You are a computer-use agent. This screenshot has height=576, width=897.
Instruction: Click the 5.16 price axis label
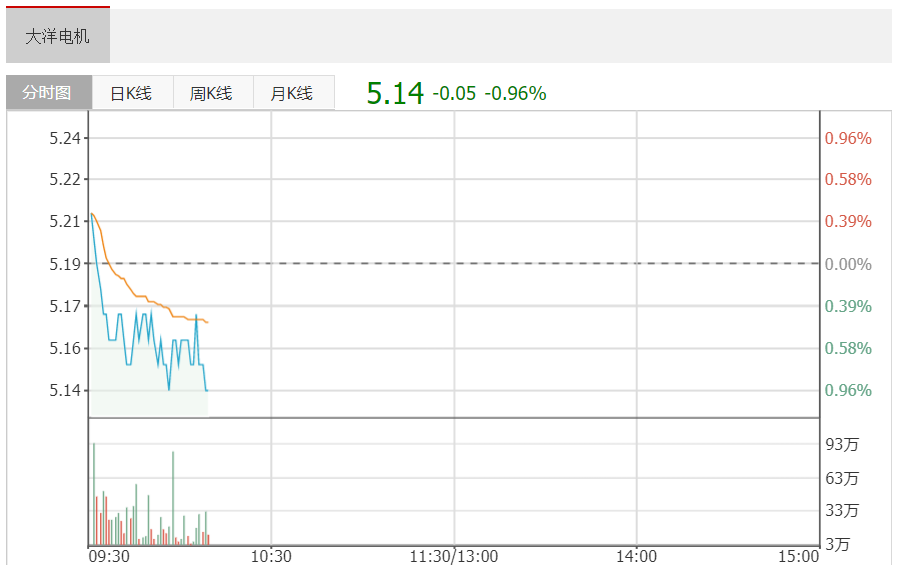[65, 348]
